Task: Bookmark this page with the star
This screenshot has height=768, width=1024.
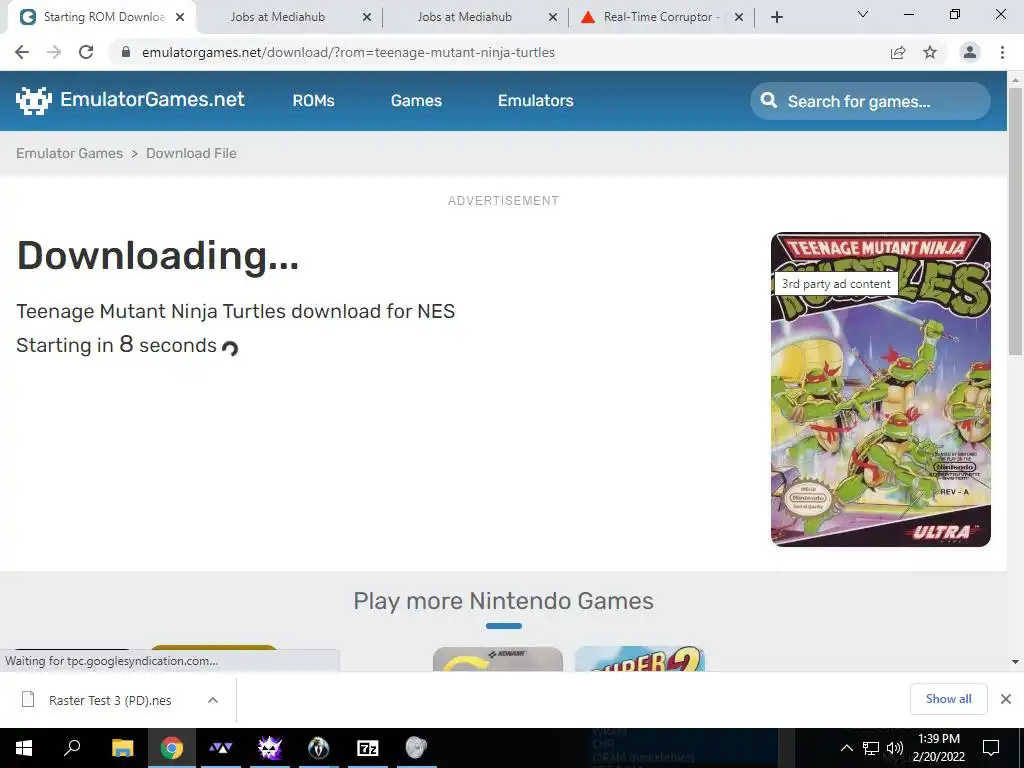Action: [x=930, y=52]
